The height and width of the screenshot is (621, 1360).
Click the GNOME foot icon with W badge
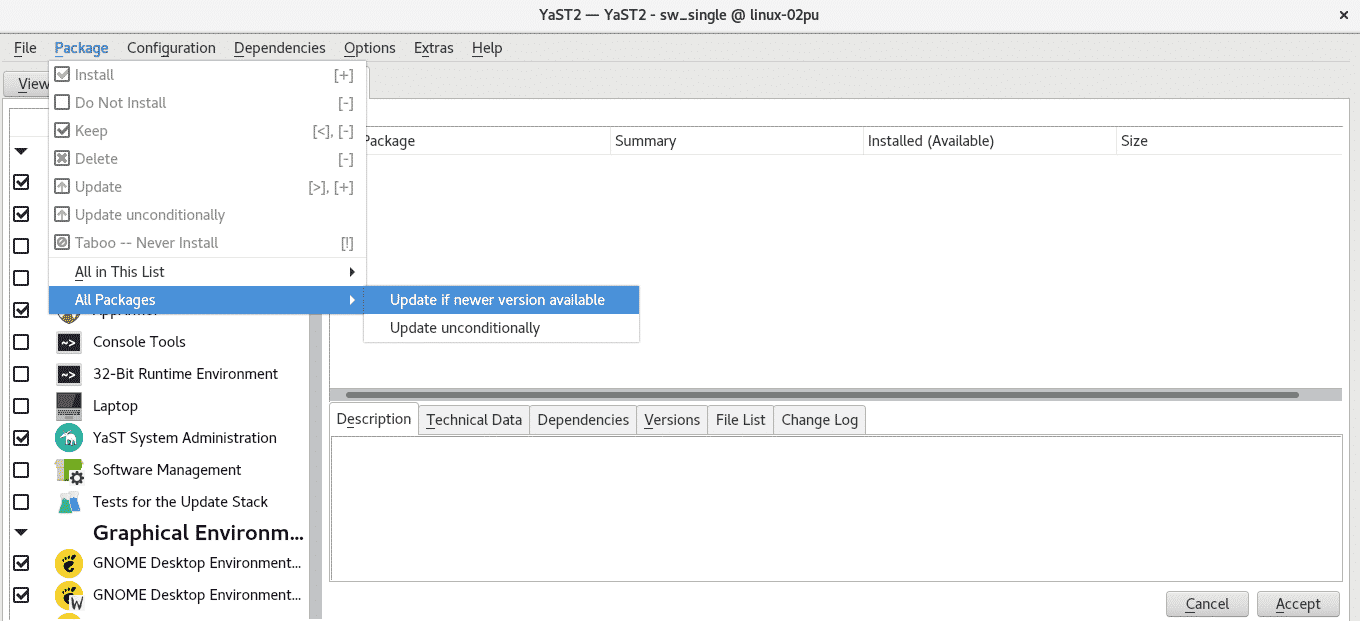click(x=69, y=595)
